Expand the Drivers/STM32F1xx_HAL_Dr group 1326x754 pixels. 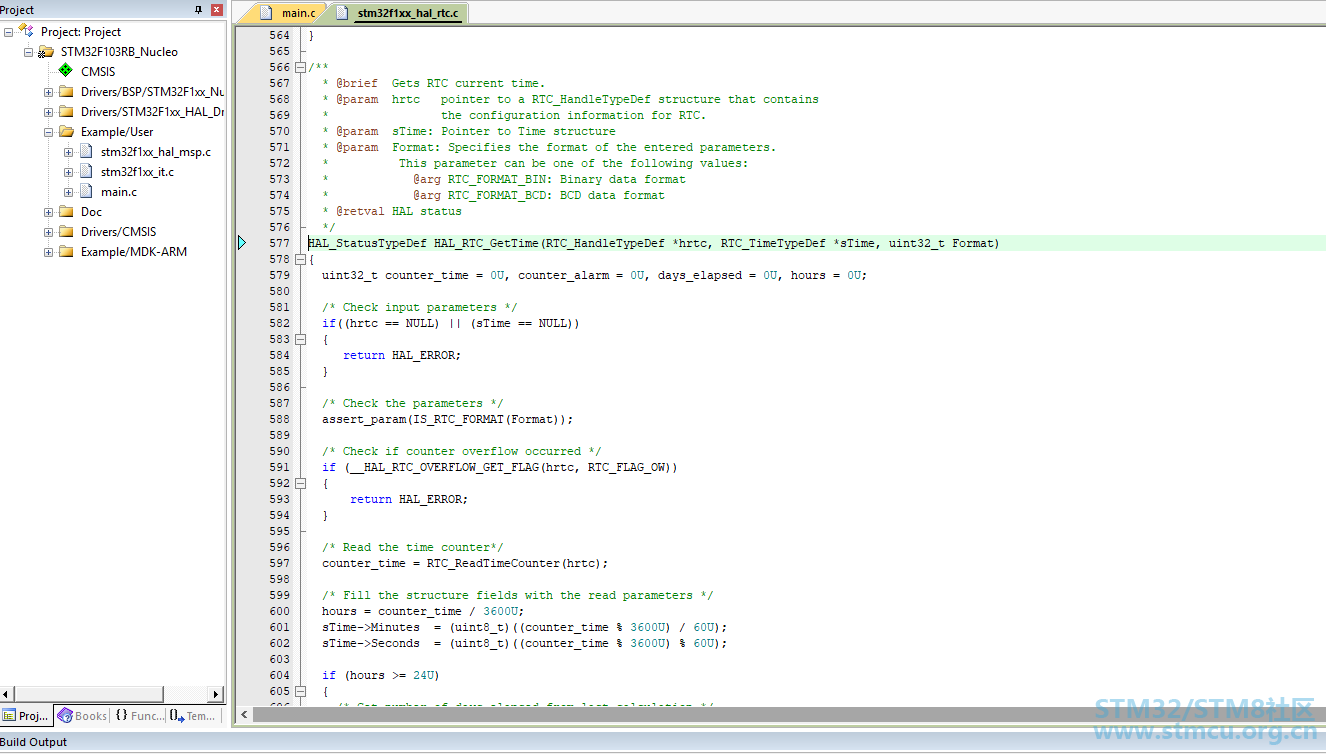click(48, 112)
